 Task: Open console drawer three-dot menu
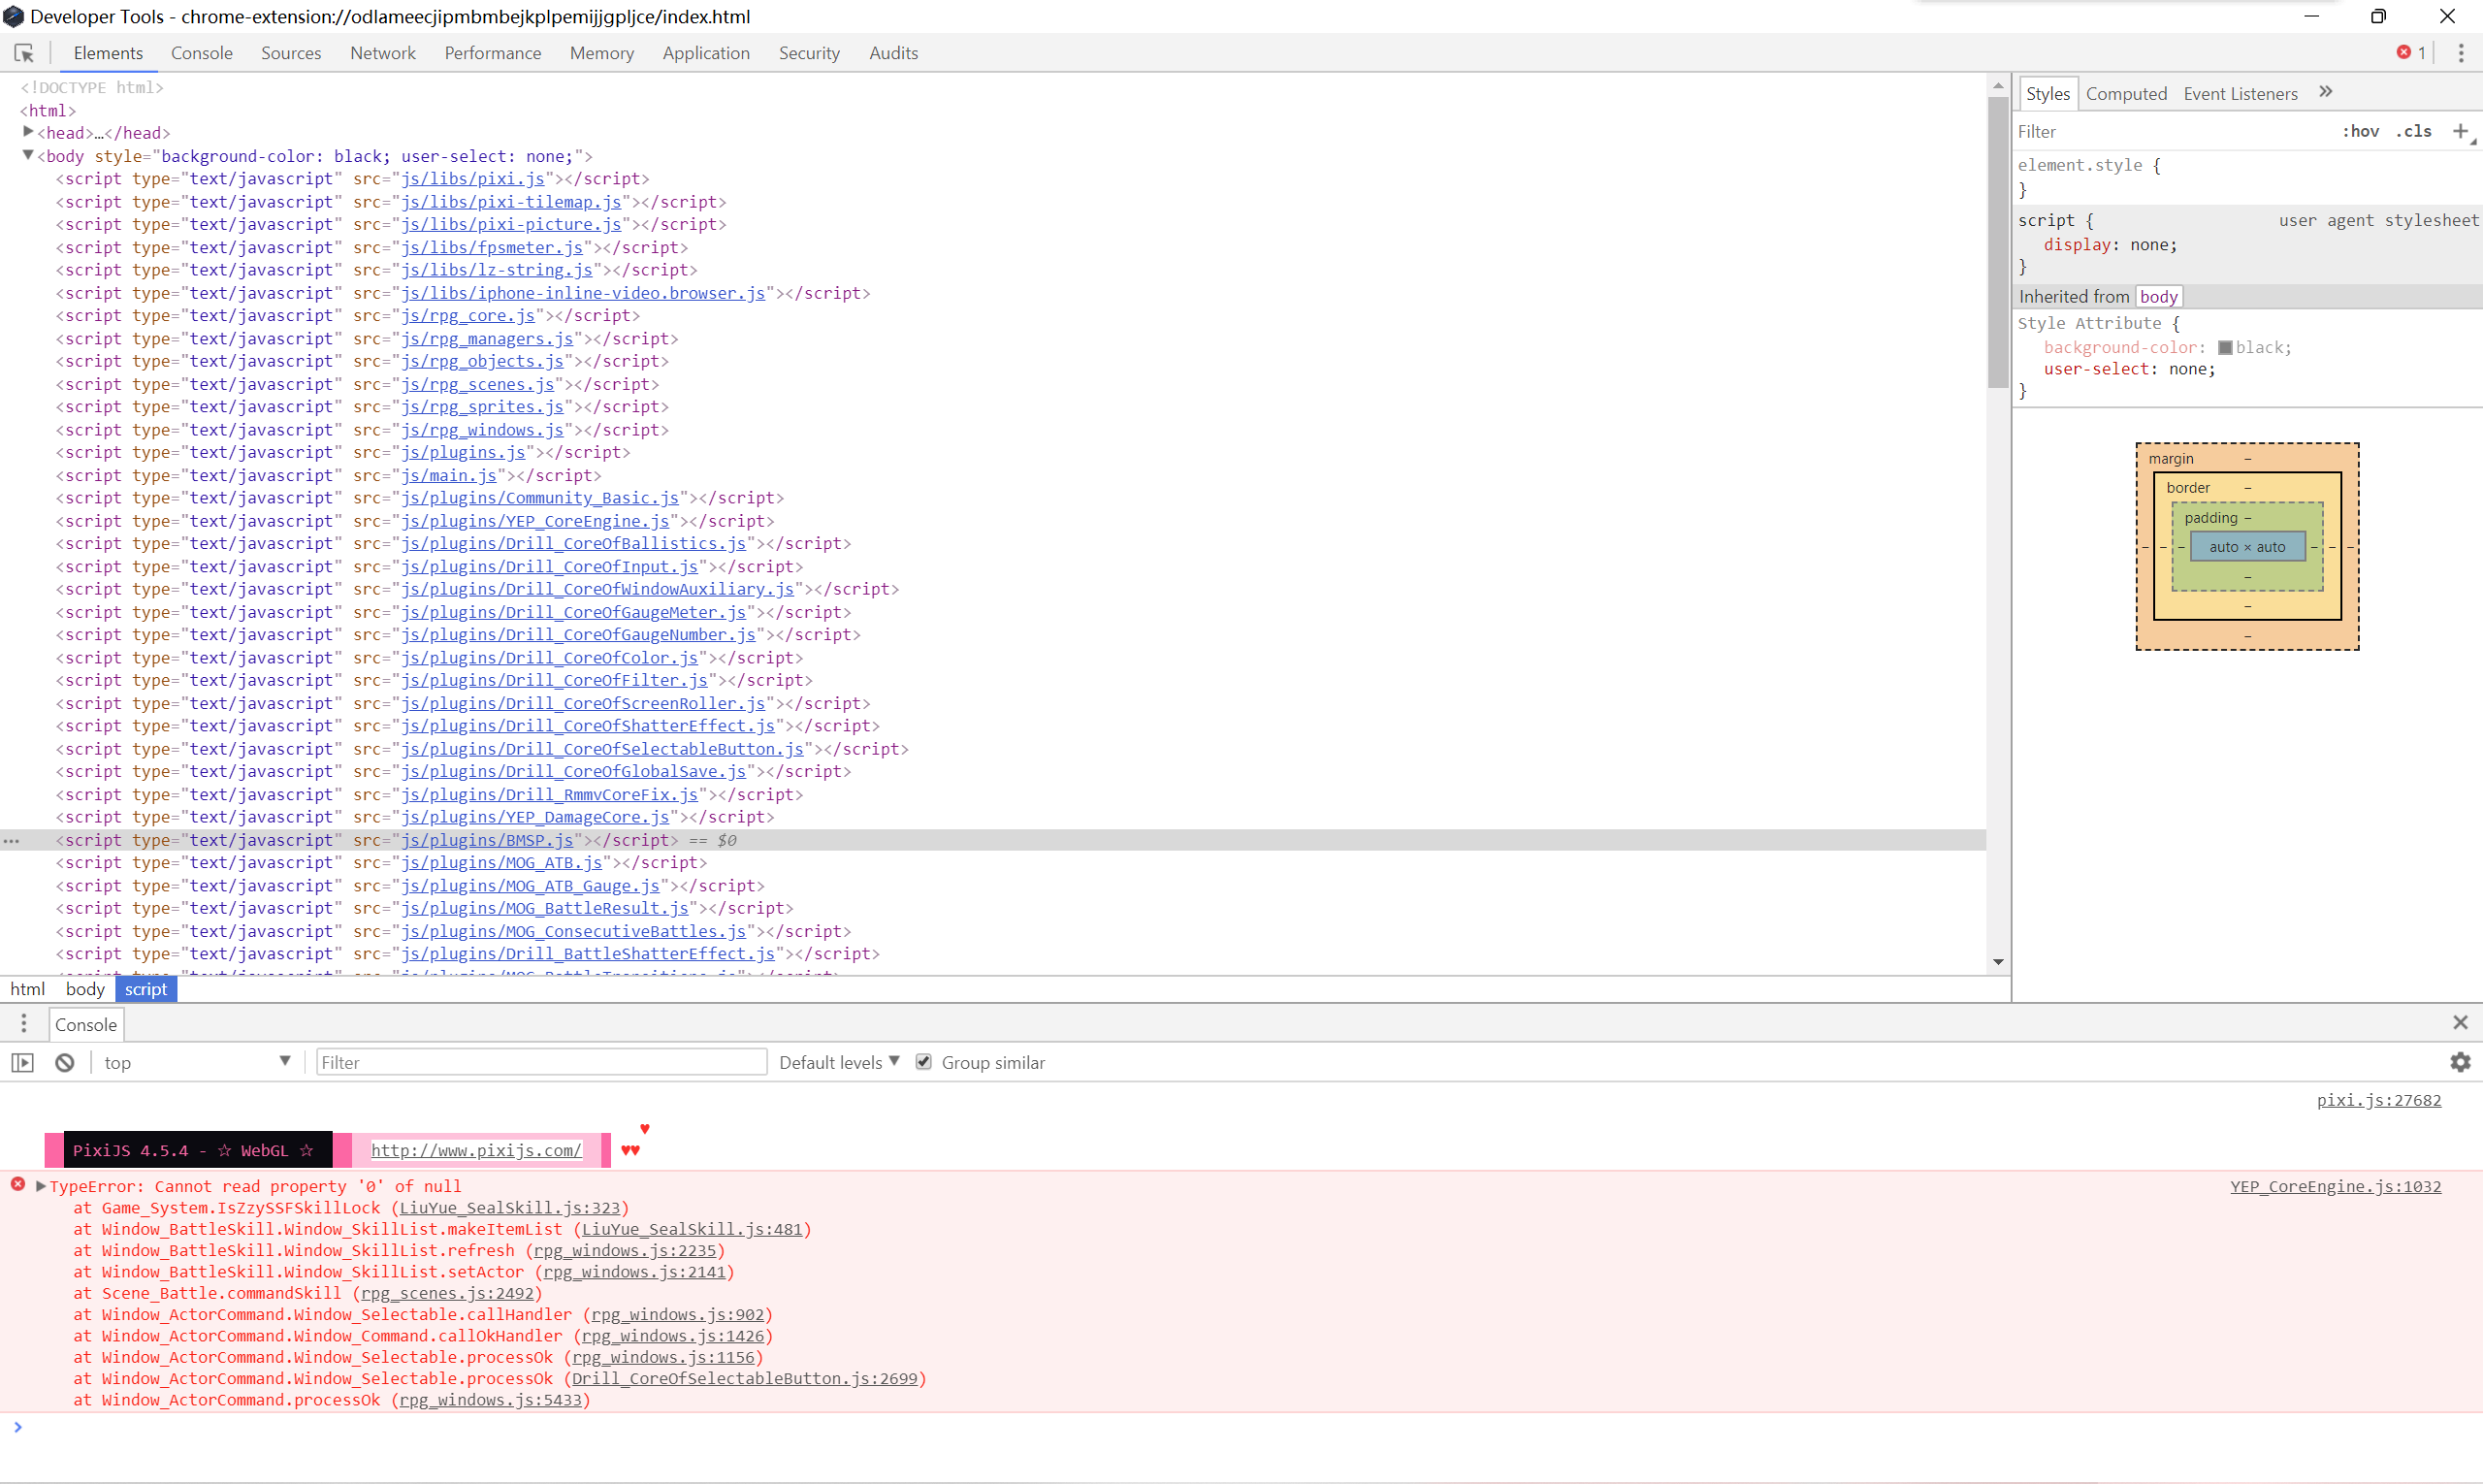(x=24, y=1023)
